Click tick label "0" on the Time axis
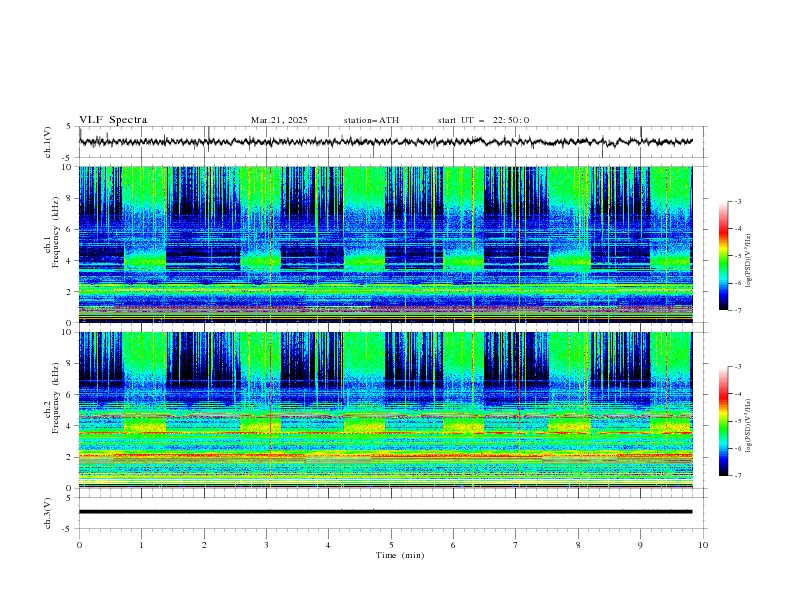This screenshot has width=792, height=612. [79, 545]
